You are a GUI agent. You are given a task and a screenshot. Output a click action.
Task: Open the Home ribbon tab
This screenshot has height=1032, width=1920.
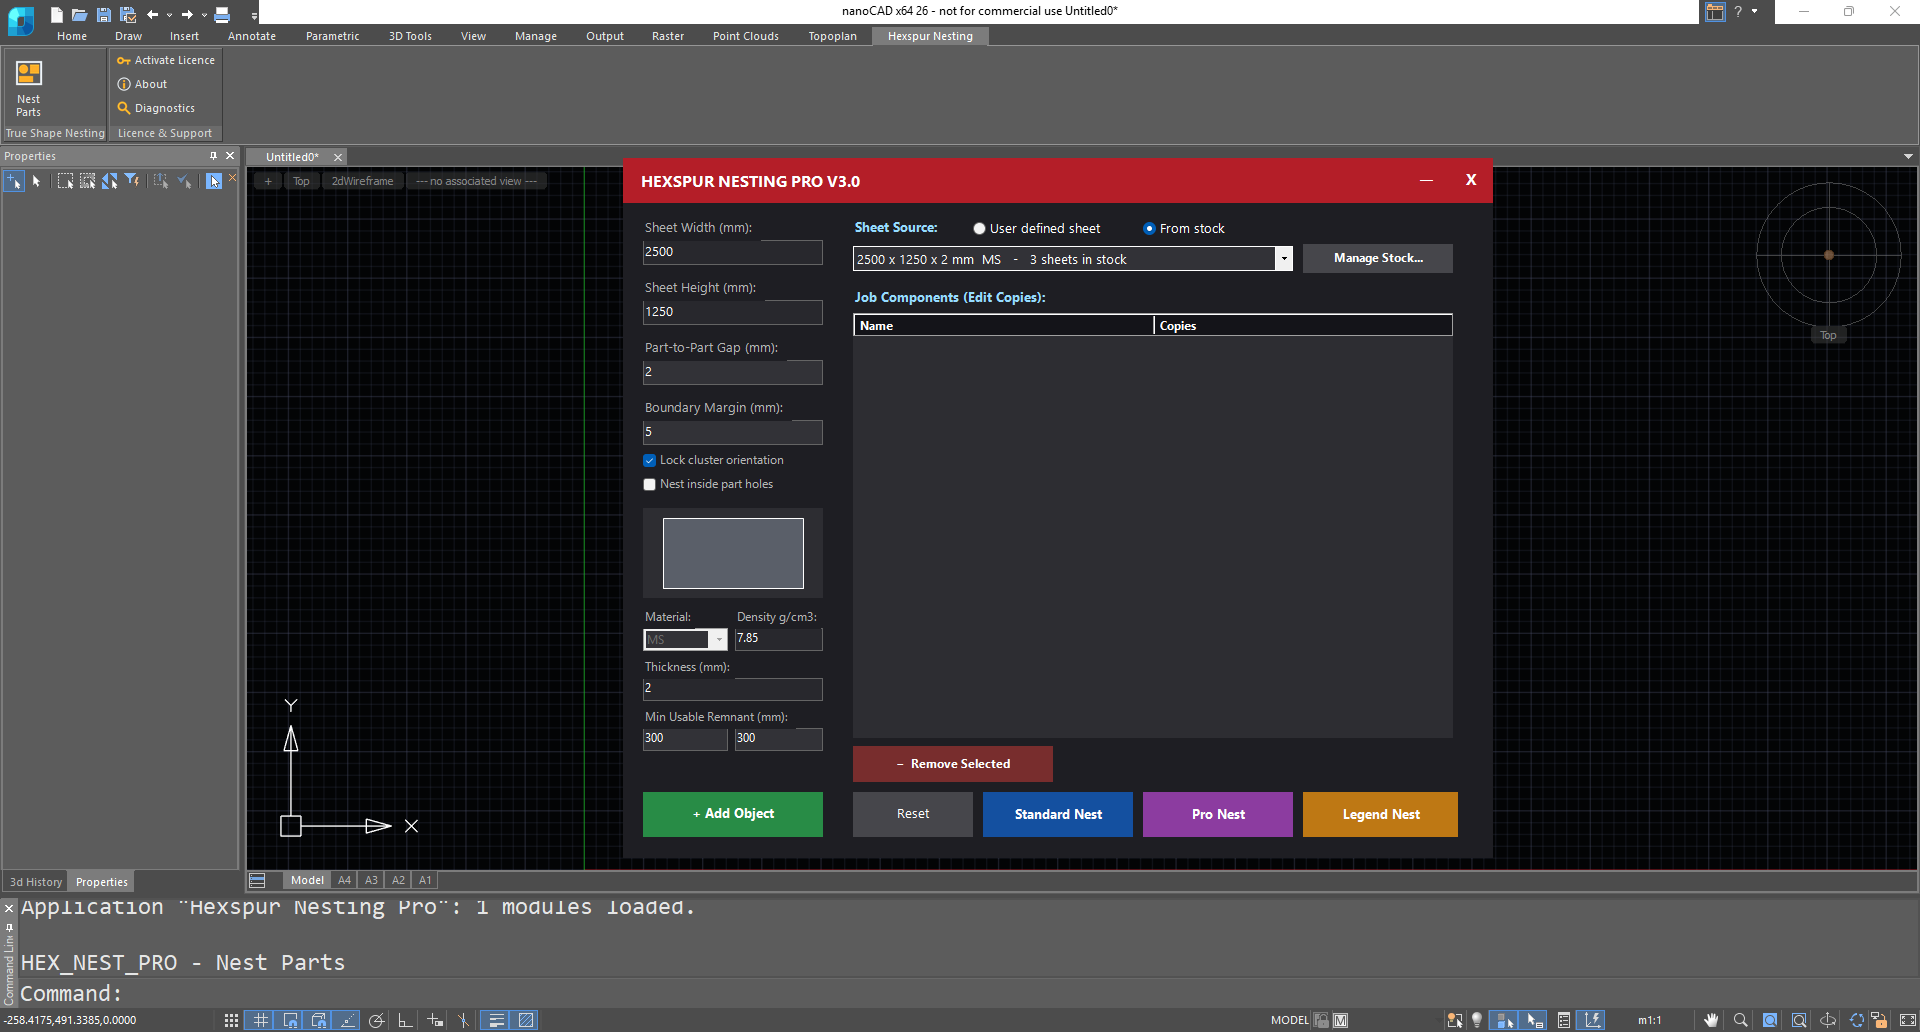(x=72, y=36)
